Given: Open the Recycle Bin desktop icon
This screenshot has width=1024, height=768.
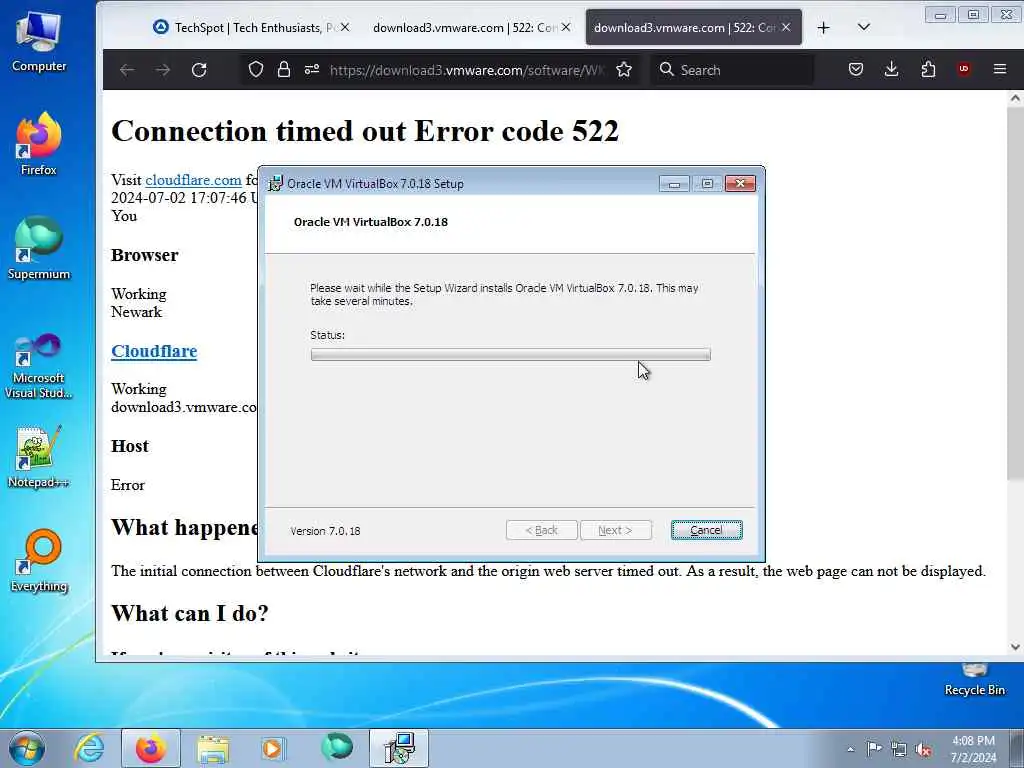Looking at the screenshot, I should pos(974,679).
